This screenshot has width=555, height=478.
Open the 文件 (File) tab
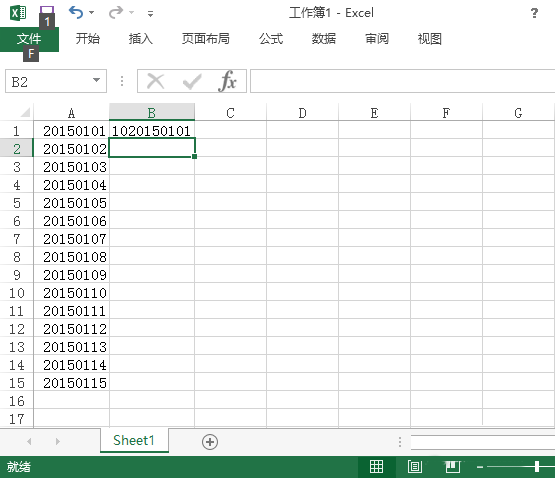[29, 39]
